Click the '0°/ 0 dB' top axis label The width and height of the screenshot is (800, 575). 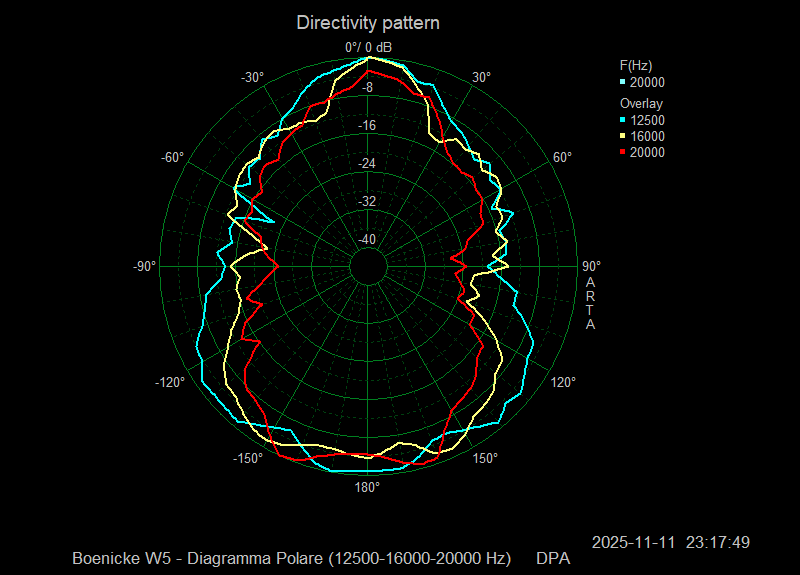click(x=369, y=47)
